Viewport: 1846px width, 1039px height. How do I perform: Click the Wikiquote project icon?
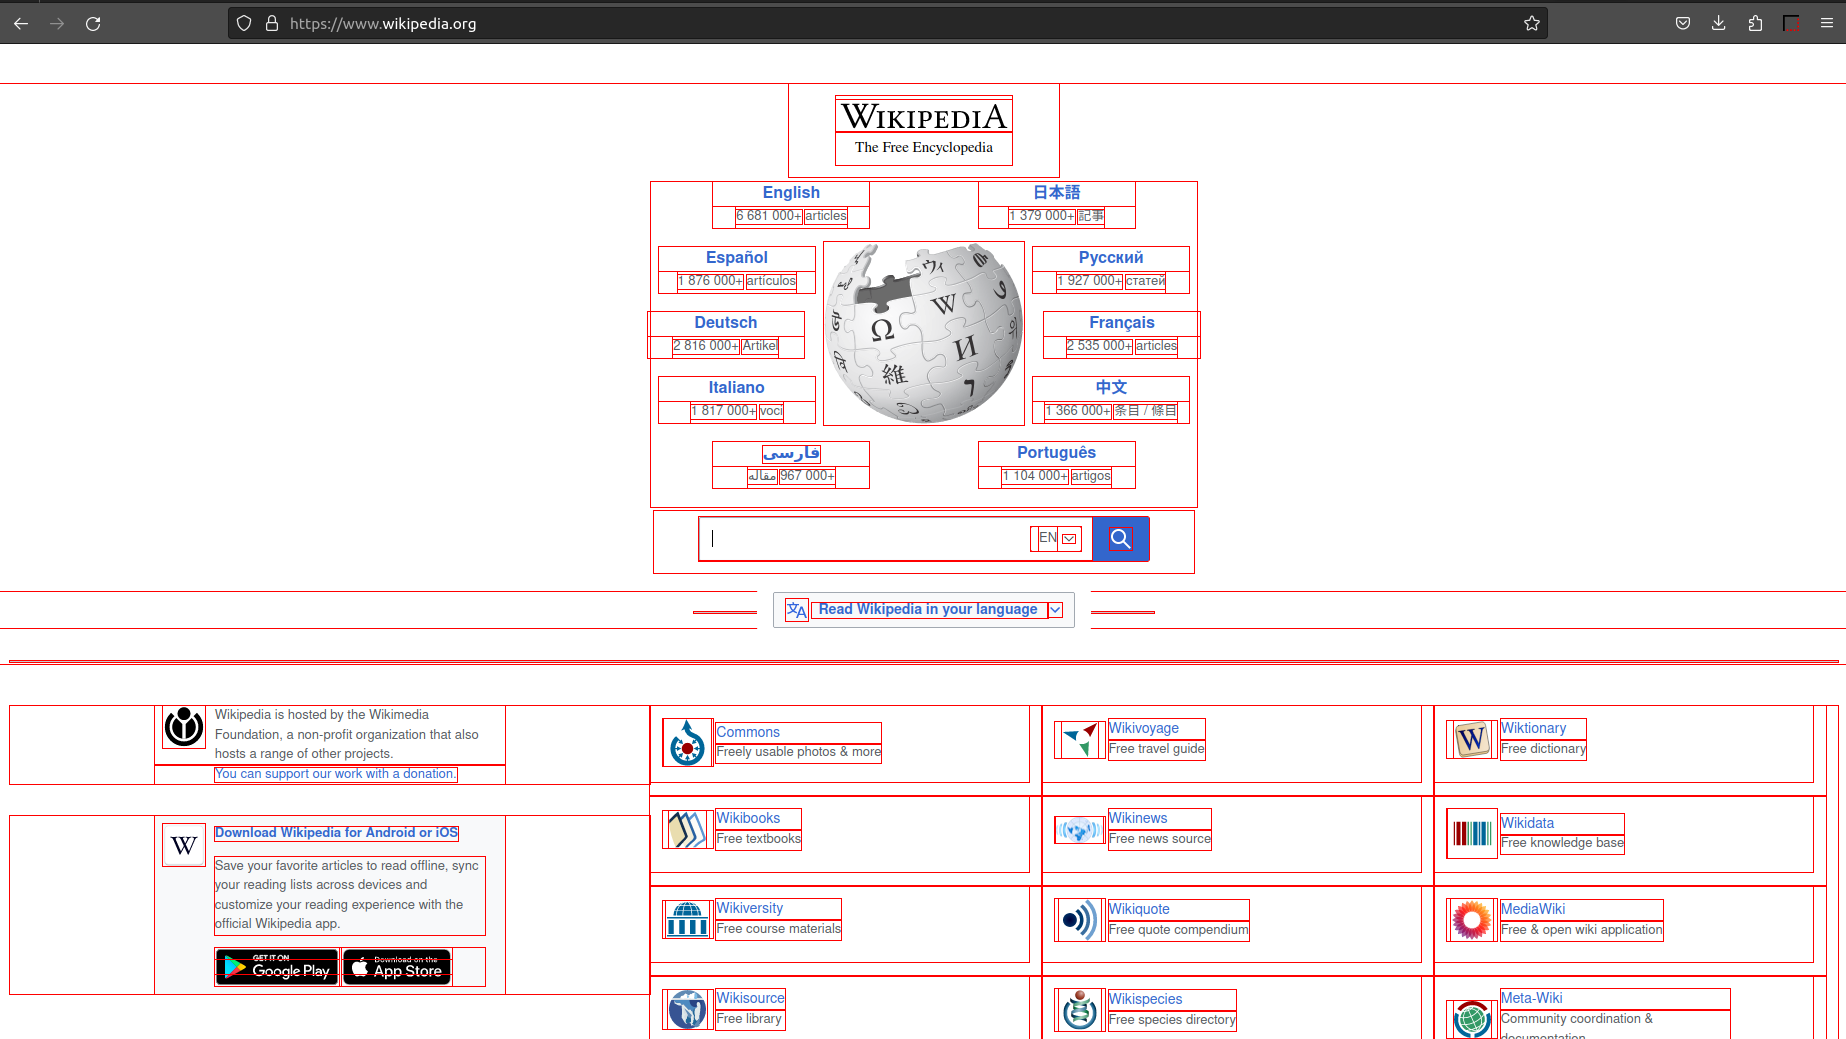[1080, 920]
